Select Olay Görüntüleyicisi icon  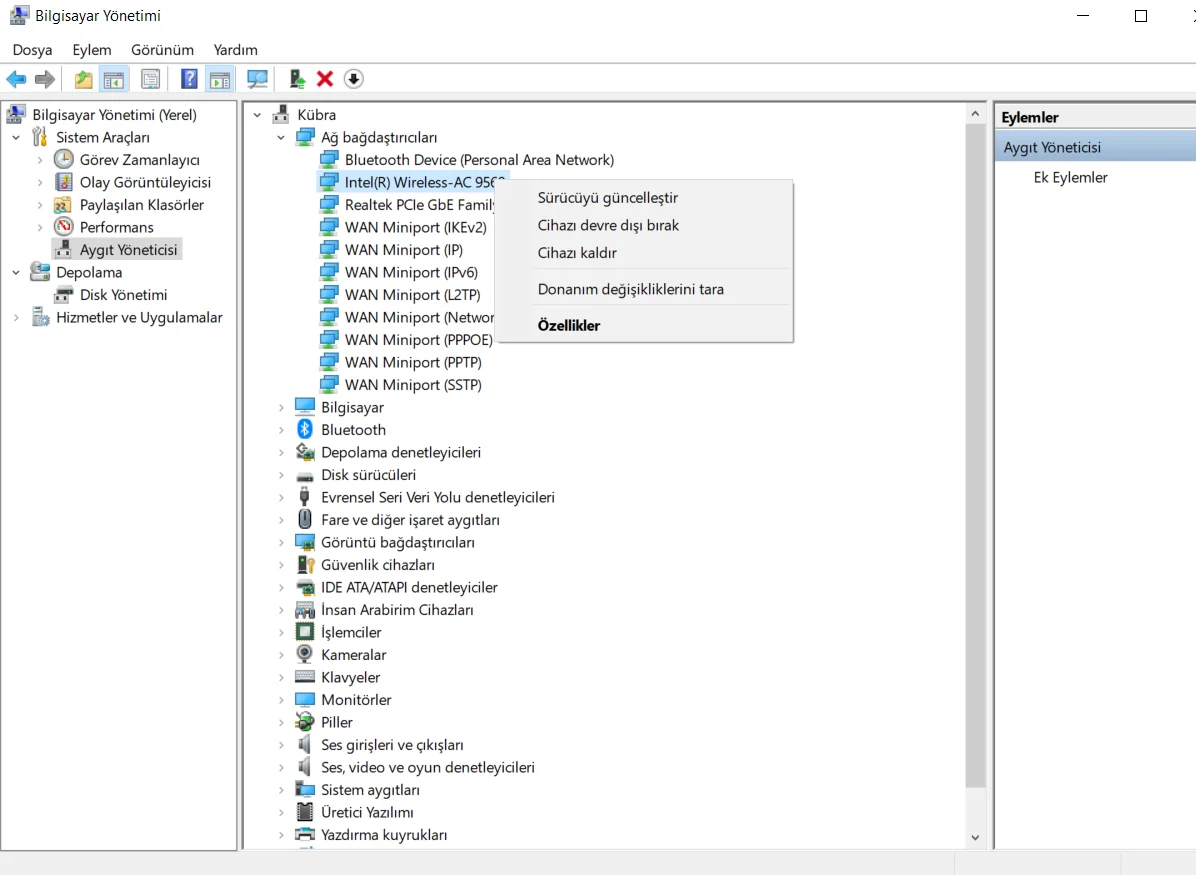[63, 182]
